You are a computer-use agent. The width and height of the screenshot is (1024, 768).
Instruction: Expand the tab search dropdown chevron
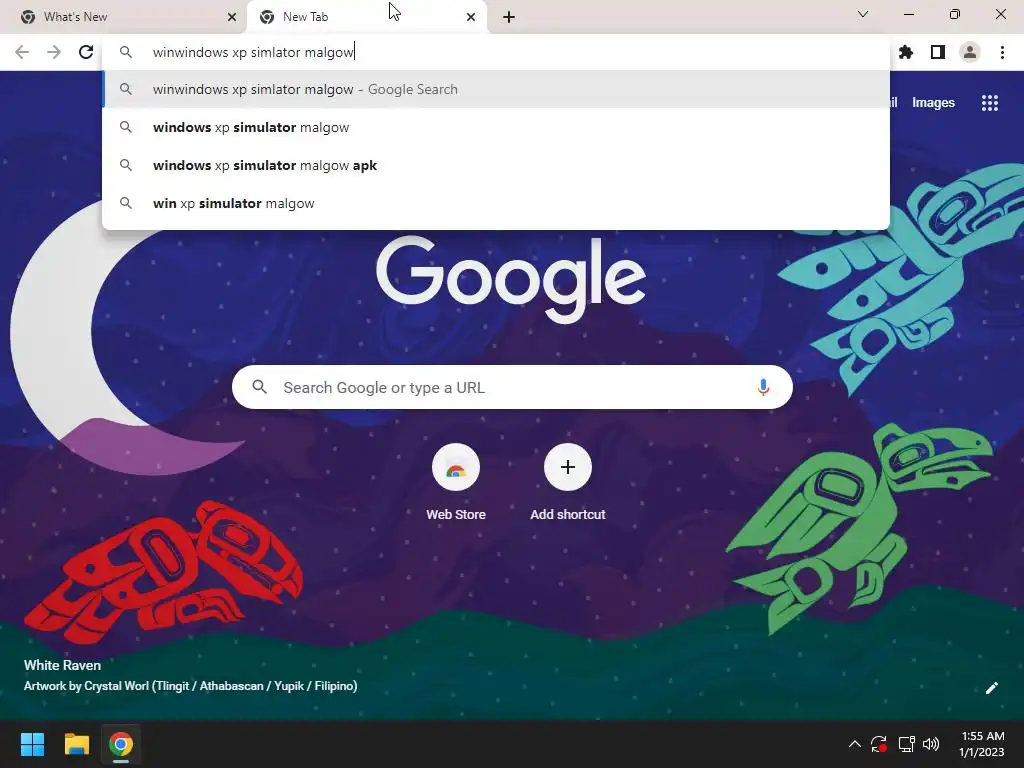863,14
